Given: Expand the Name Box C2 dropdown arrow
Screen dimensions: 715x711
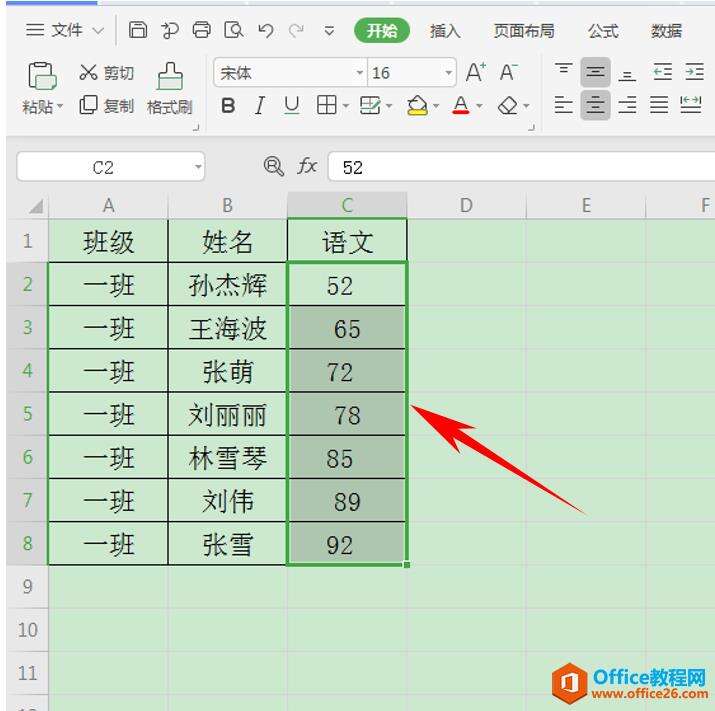Looking at the screenshot, I should pos(198,167).
